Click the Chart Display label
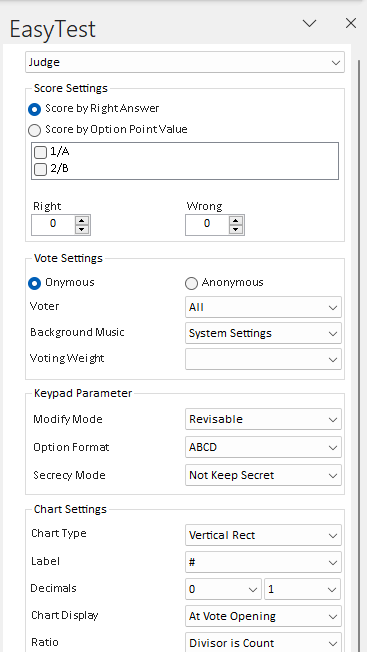Viewport: 367px width, 652px height. pyautogui.click(x=64, y=615)
